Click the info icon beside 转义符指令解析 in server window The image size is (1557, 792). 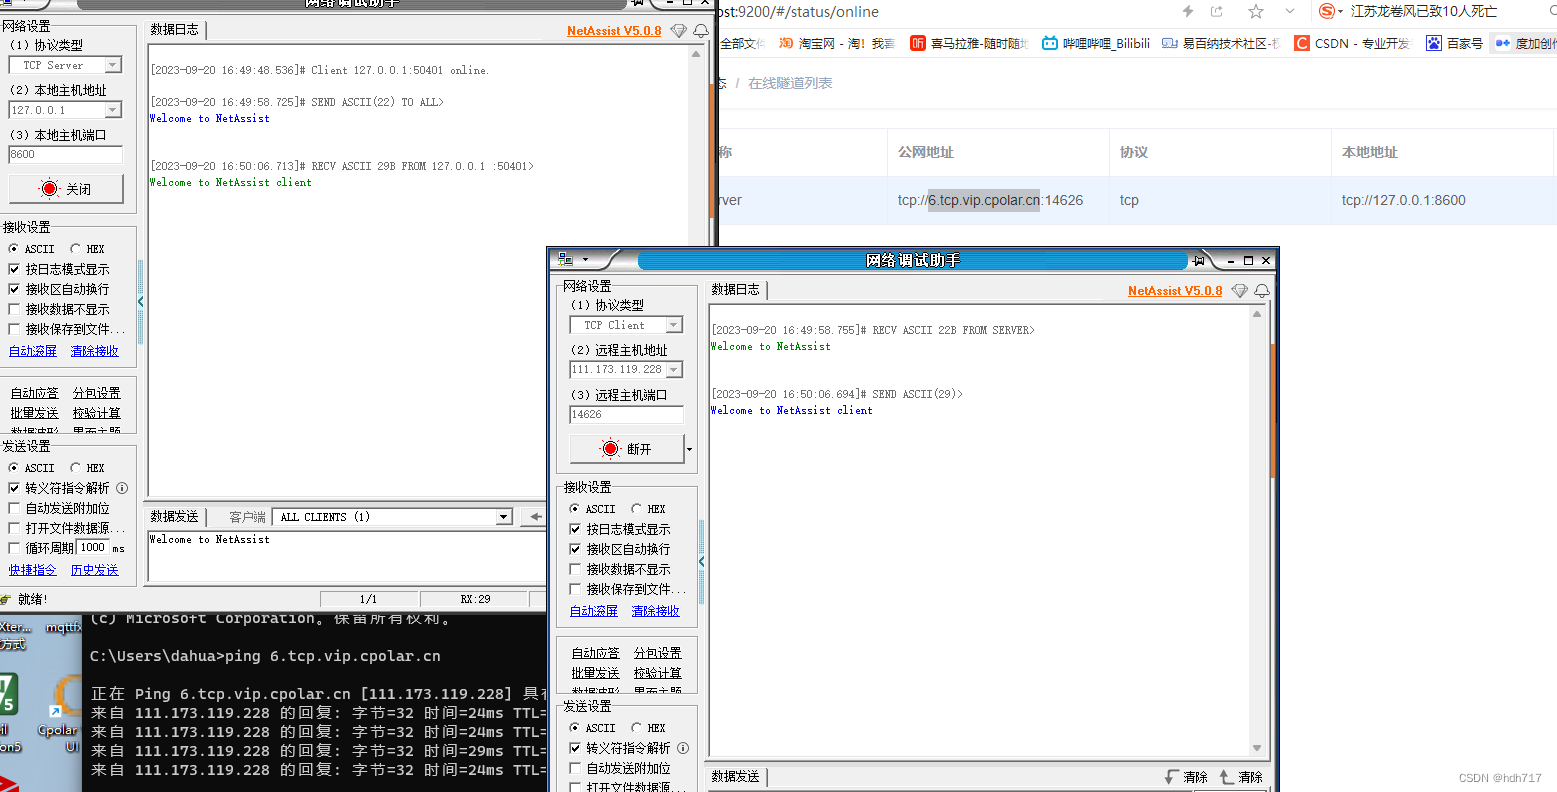(122, 488)
